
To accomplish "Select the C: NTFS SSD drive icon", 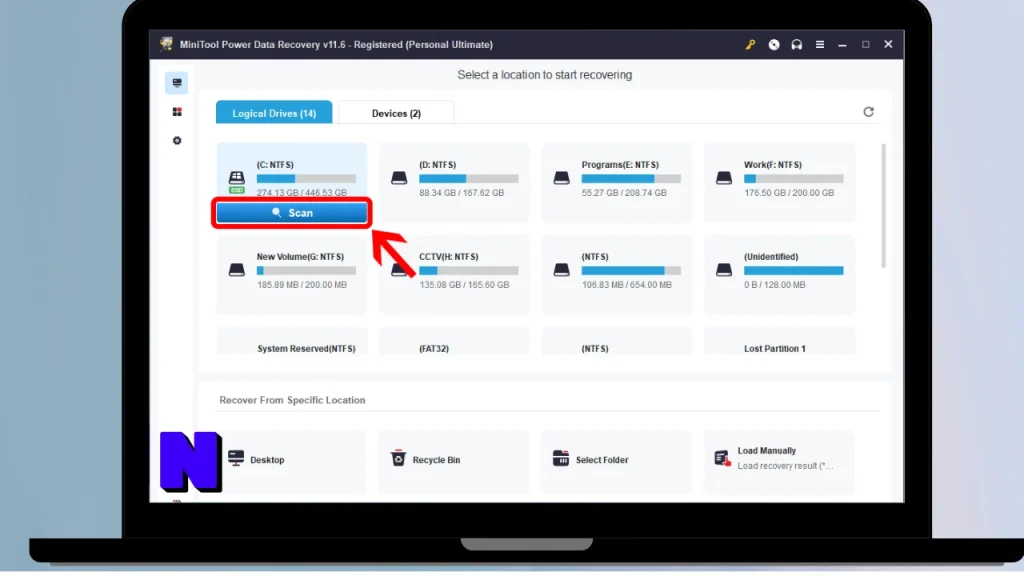I will [236, 181].
